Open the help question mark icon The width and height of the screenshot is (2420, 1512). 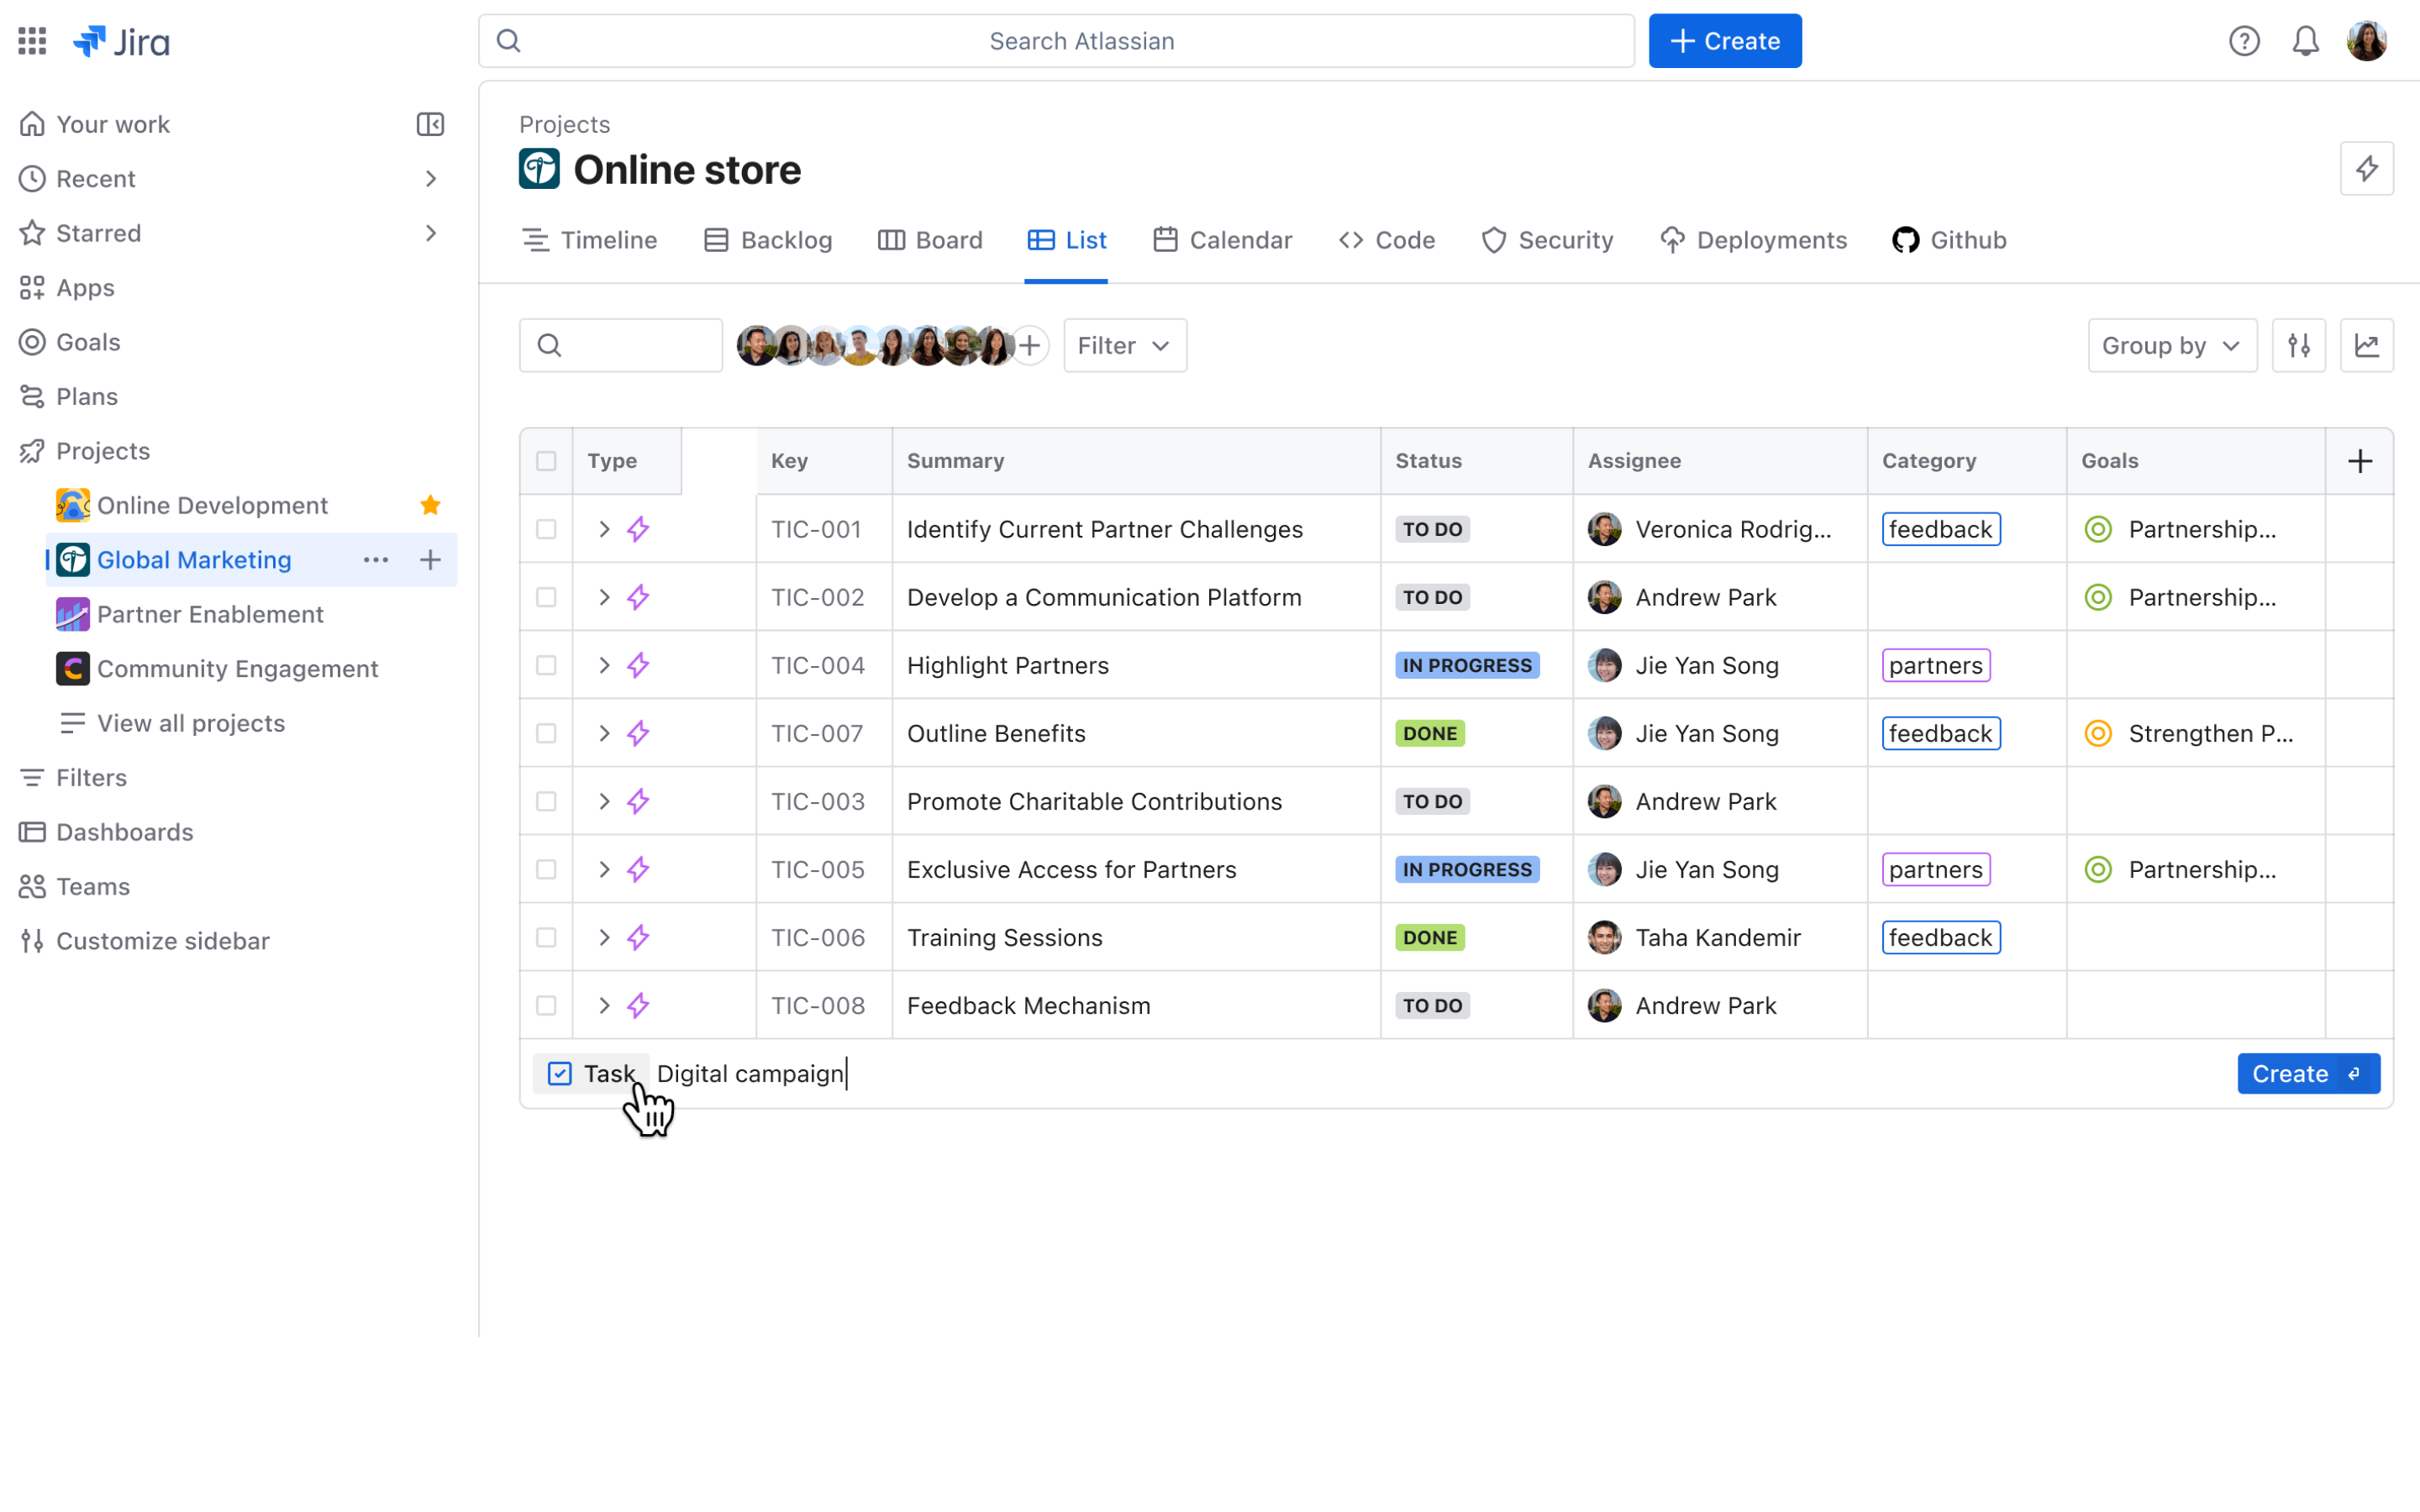[2244, 41]
